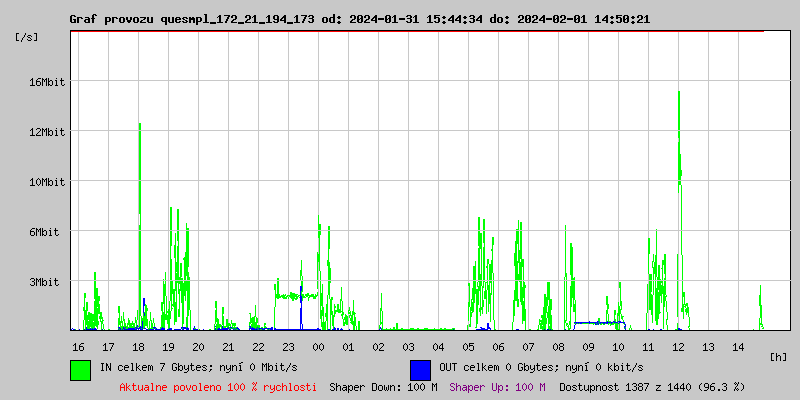Viewport: 800px width, 400px height.
Task: Click the green IN legend color square
Action: pos(80,369)
